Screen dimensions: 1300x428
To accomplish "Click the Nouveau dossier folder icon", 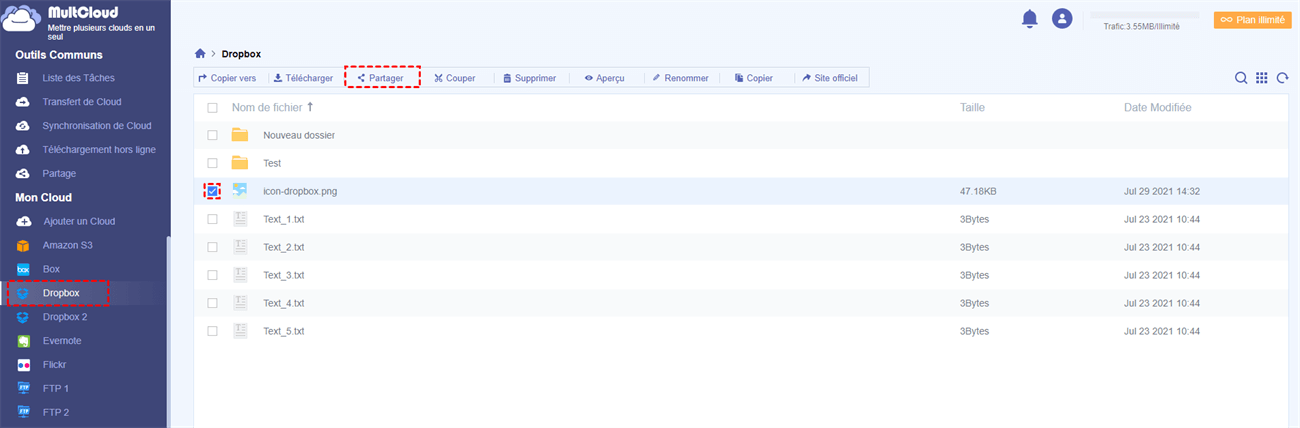I will (x=240, y=135).
